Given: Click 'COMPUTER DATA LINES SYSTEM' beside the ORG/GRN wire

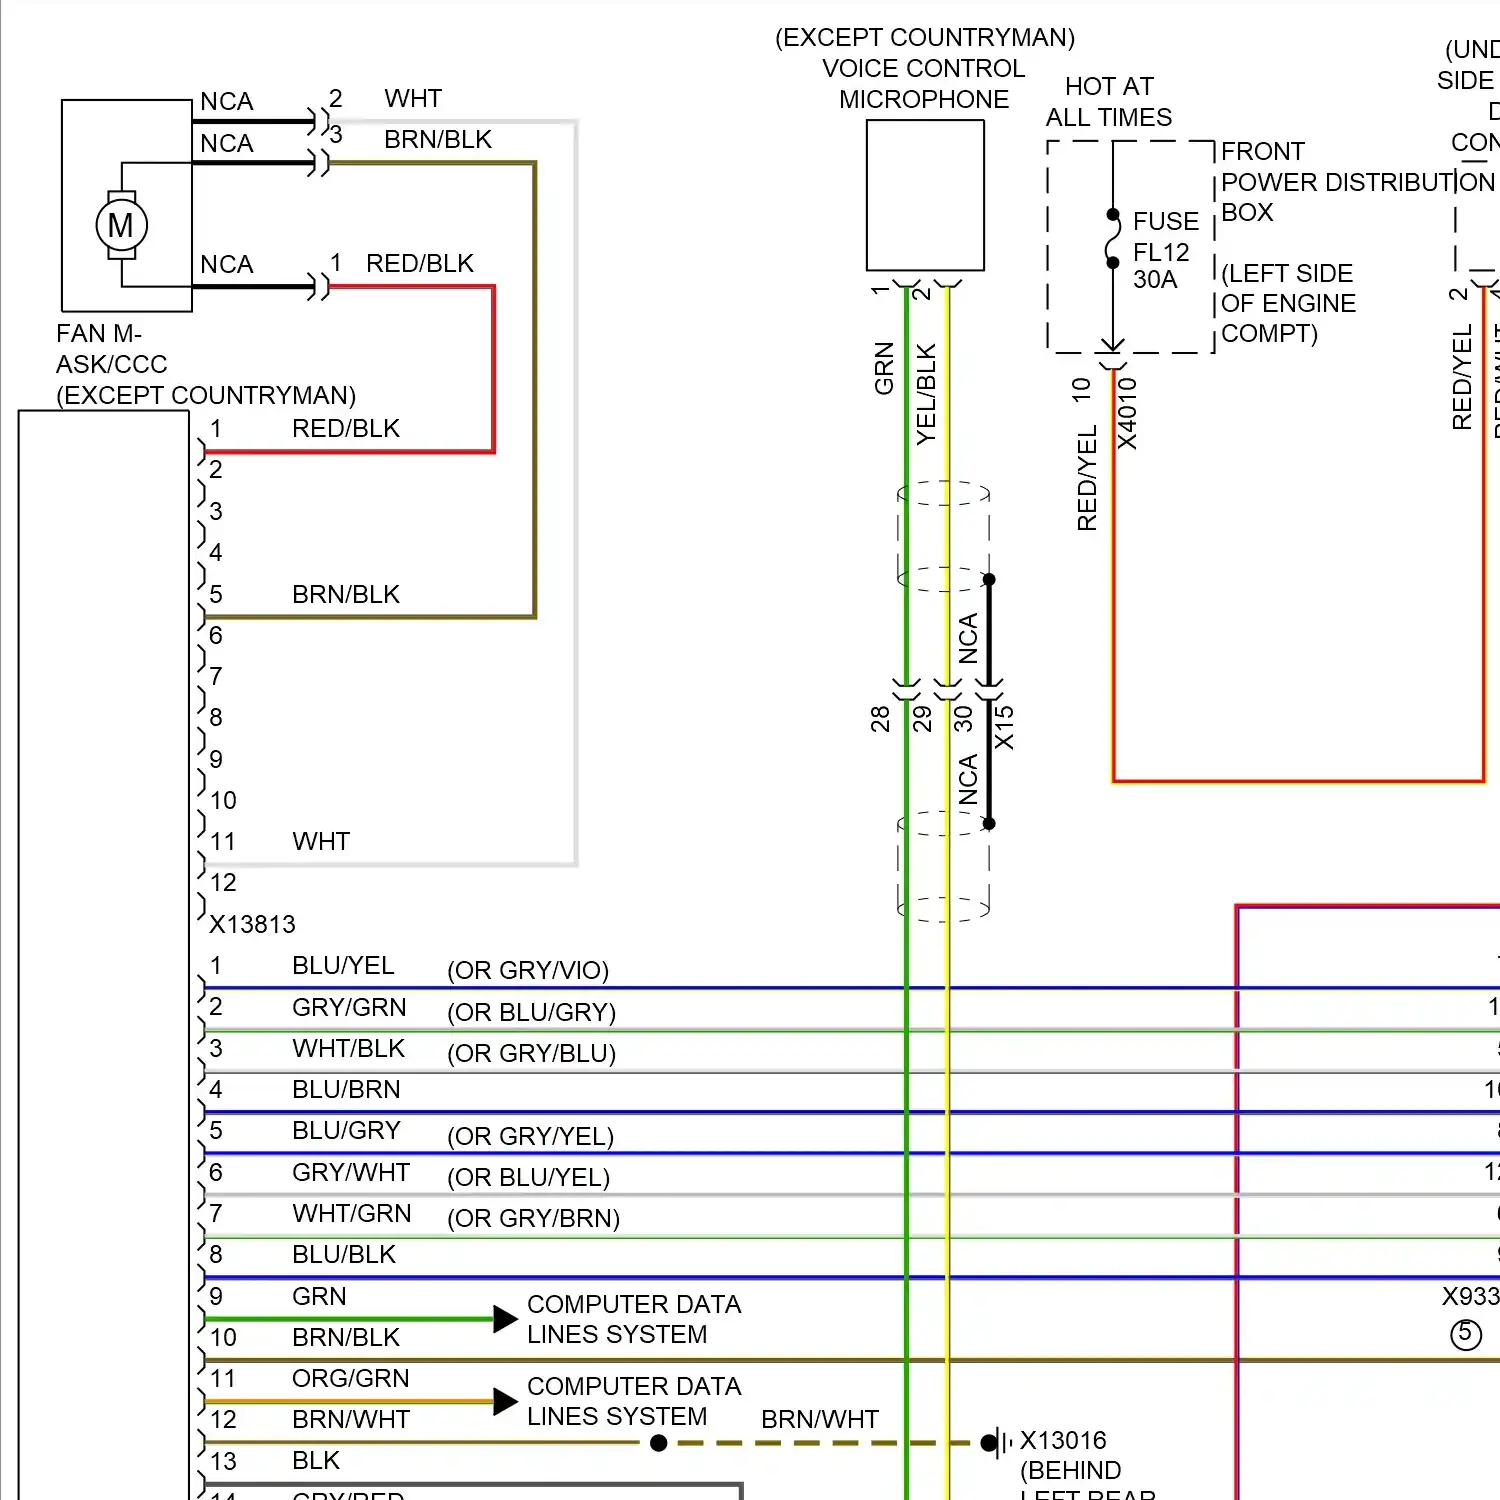Looking at the screenshot, I should pyautogui.click(x=634, y=1401).
